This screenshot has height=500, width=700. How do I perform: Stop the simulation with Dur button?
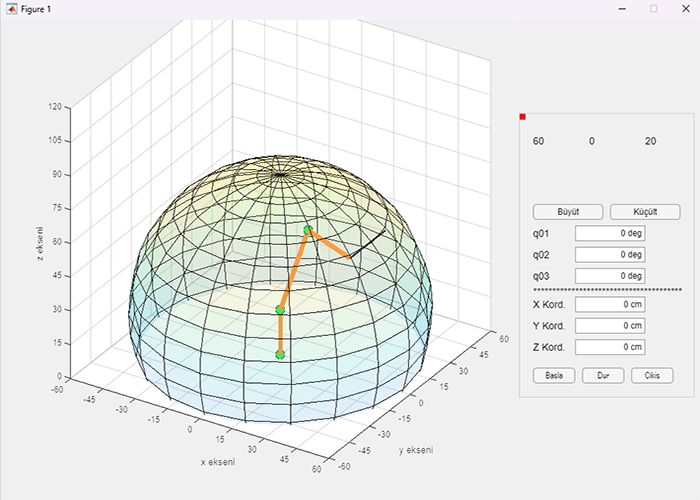tap(603, 375)
